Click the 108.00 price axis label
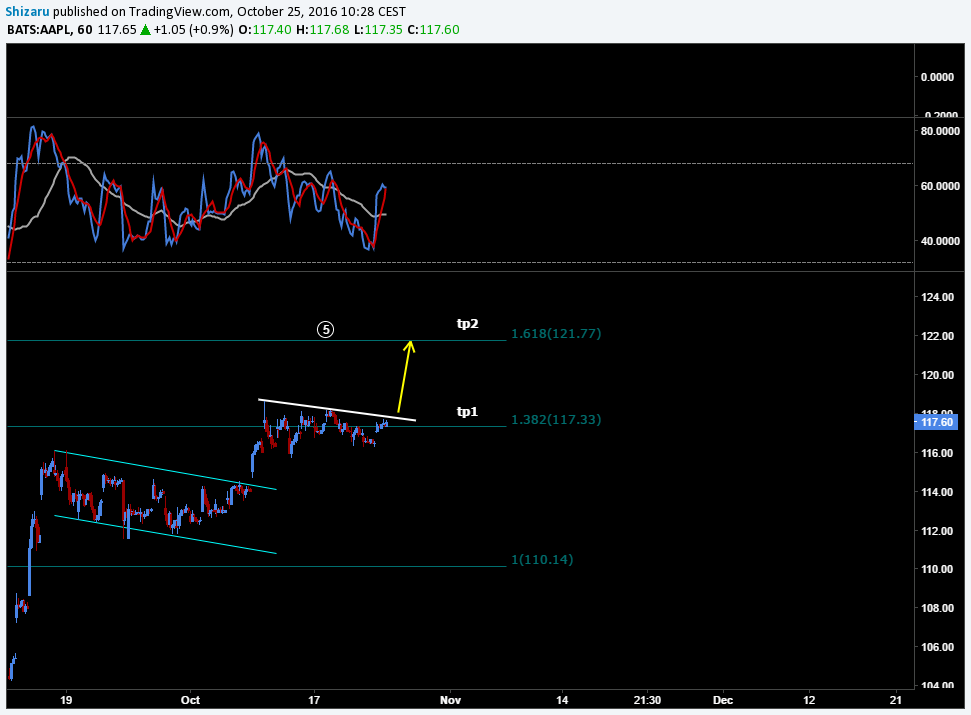This screenshot has height=715, width=971. click(x=938, y=609)
